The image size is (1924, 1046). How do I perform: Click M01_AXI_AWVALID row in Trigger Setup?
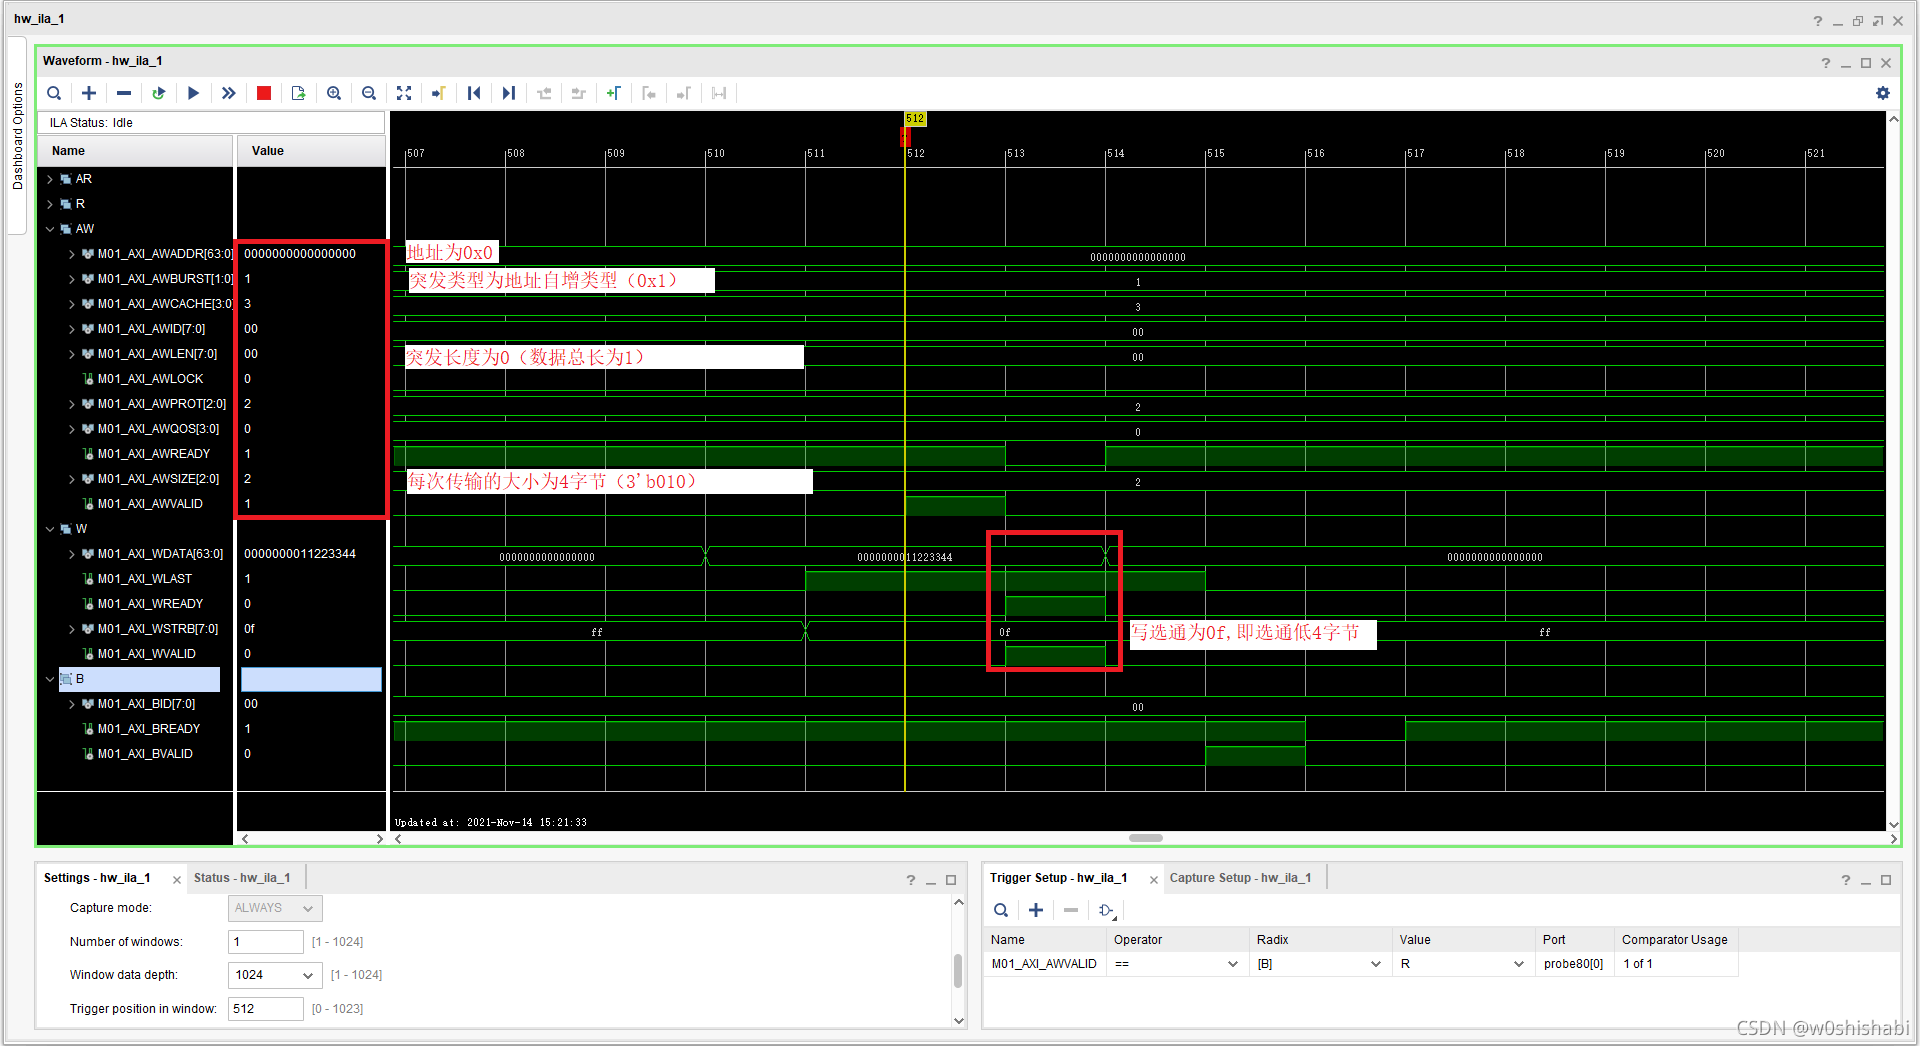(x=1360, y=964)
